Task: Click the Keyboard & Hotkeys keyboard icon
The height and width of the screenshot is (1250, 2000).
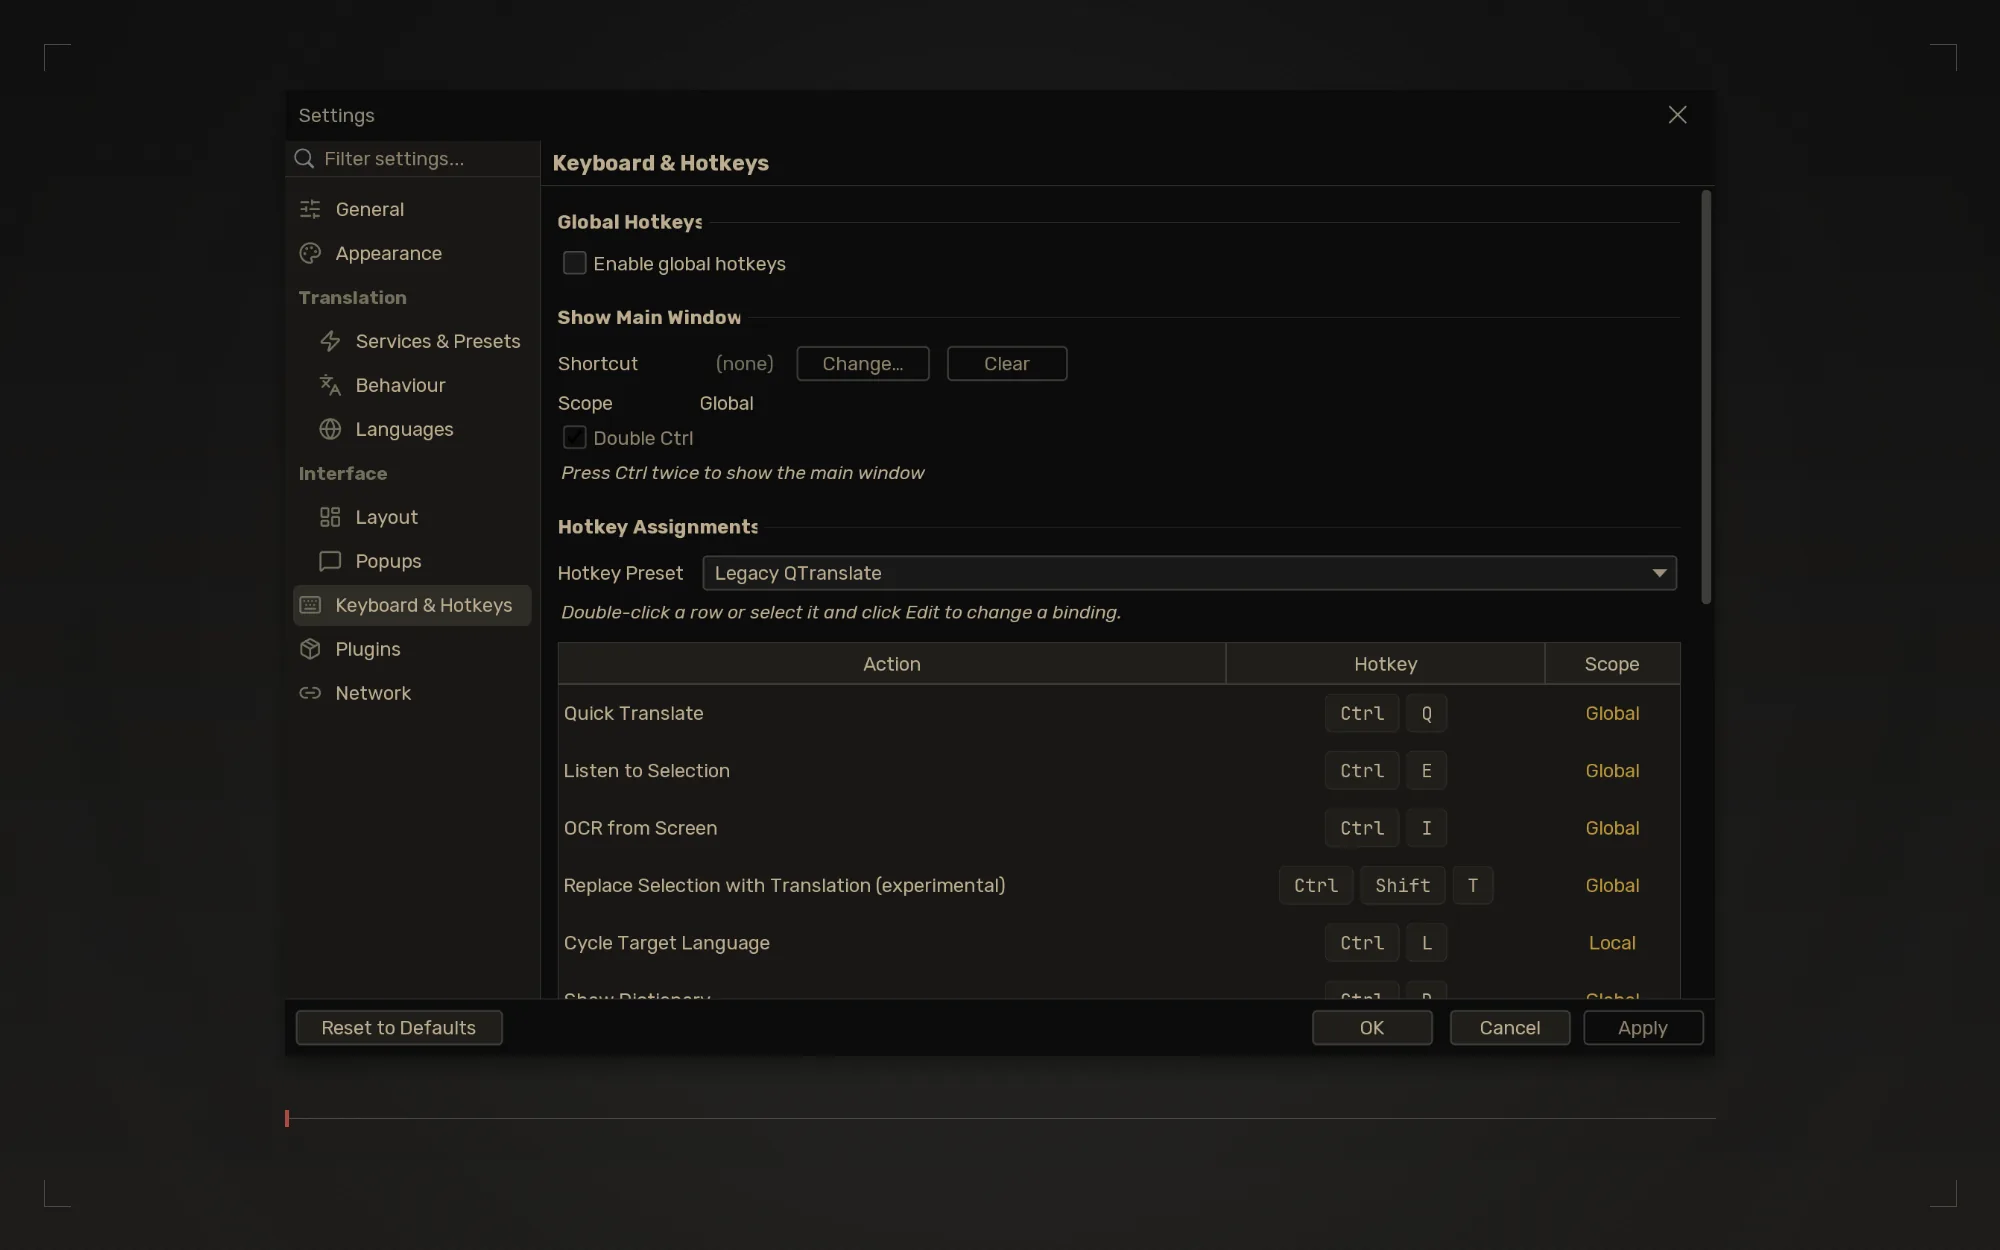Action: tap(310, 605)
